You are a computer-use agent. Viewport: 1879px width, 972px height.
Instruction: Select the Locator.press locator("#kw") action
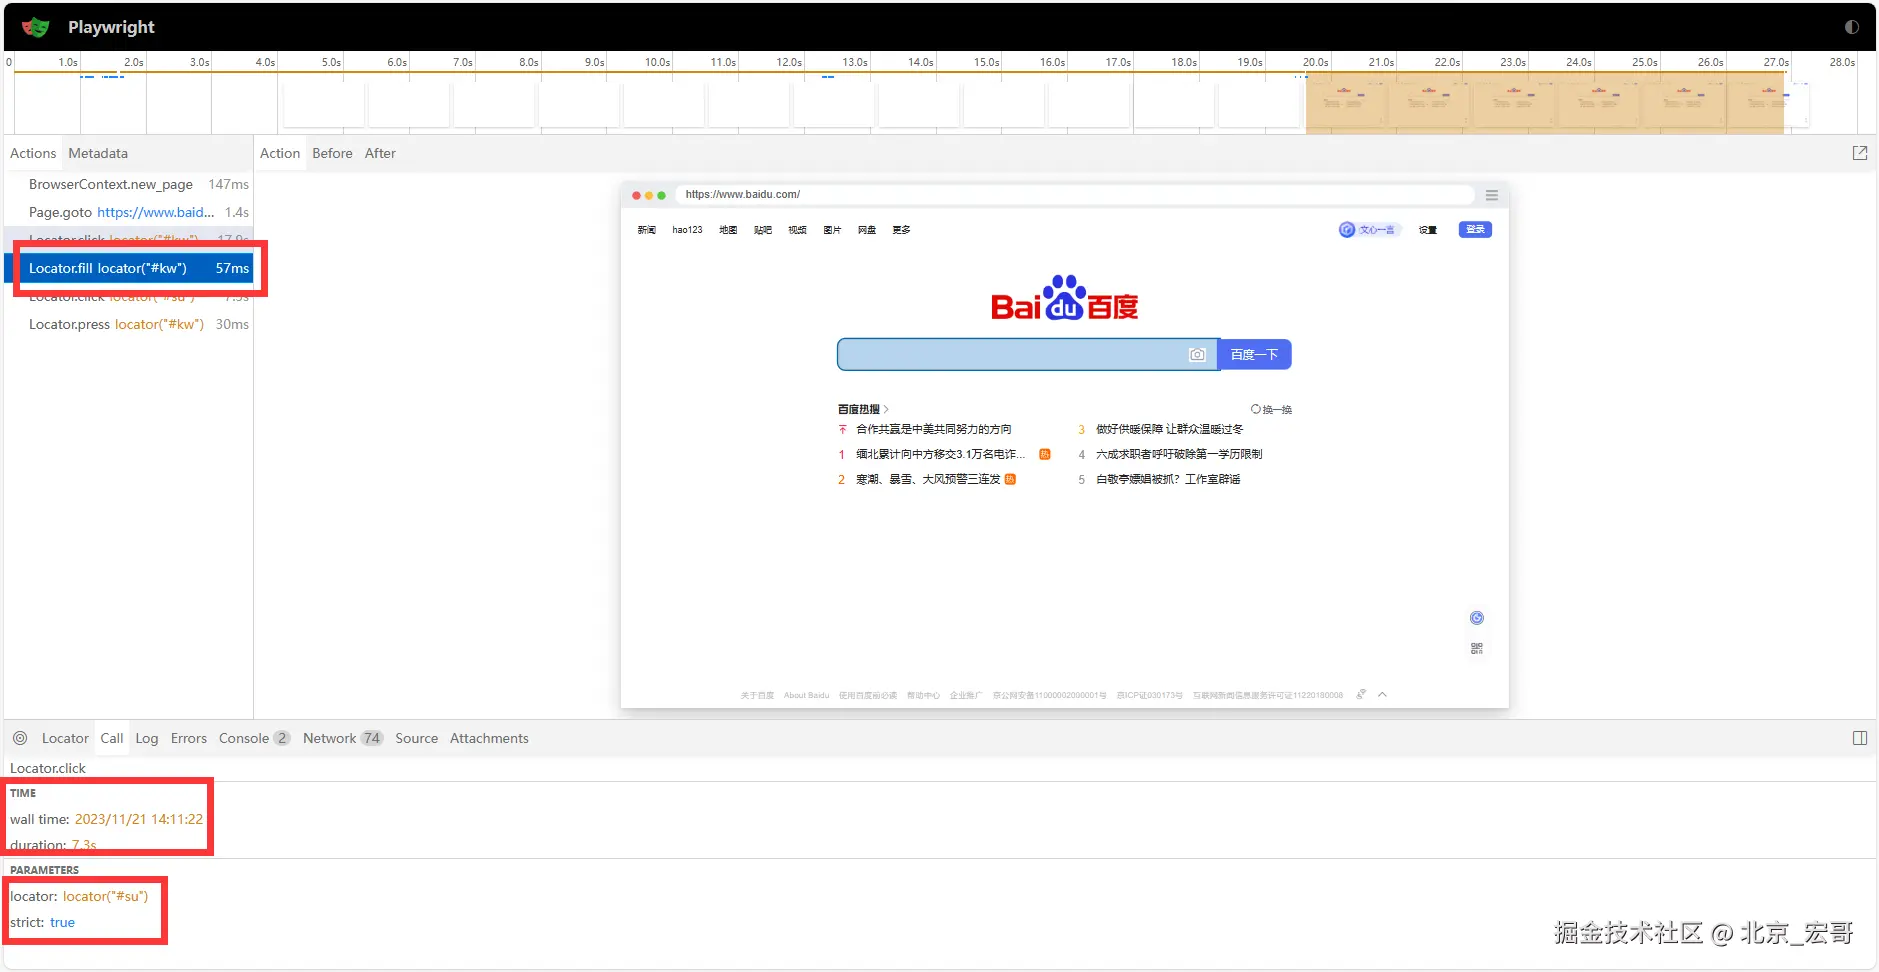point(129,324)
